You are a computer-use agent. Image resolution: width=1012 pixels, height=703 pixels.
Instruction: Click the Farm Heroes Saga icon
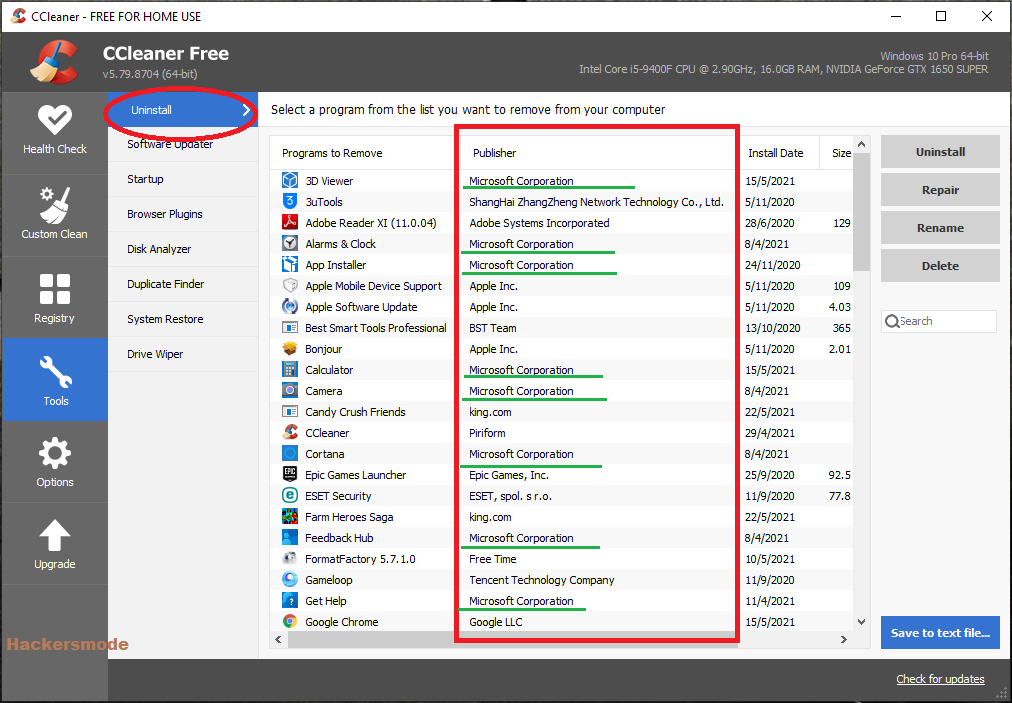(290, 516)
